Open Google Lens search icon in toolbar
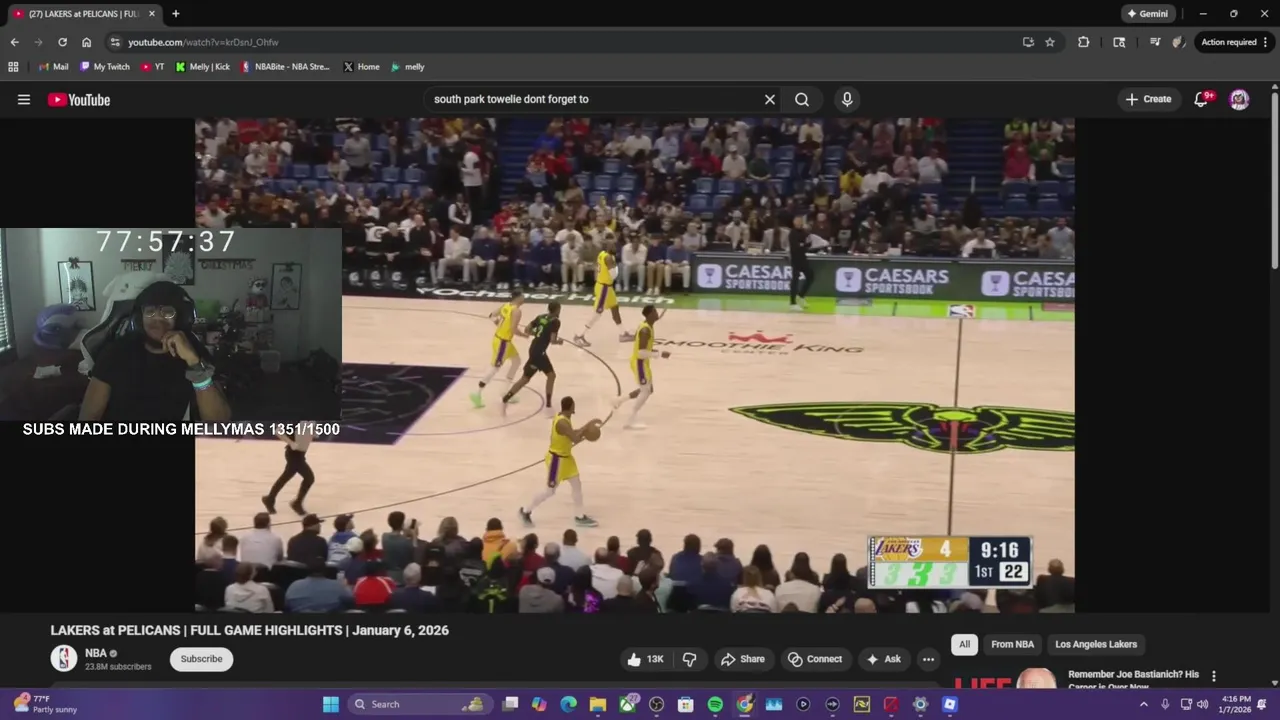The height and width of the screenshot is (720, 1280). click(x=1119, y=42)
